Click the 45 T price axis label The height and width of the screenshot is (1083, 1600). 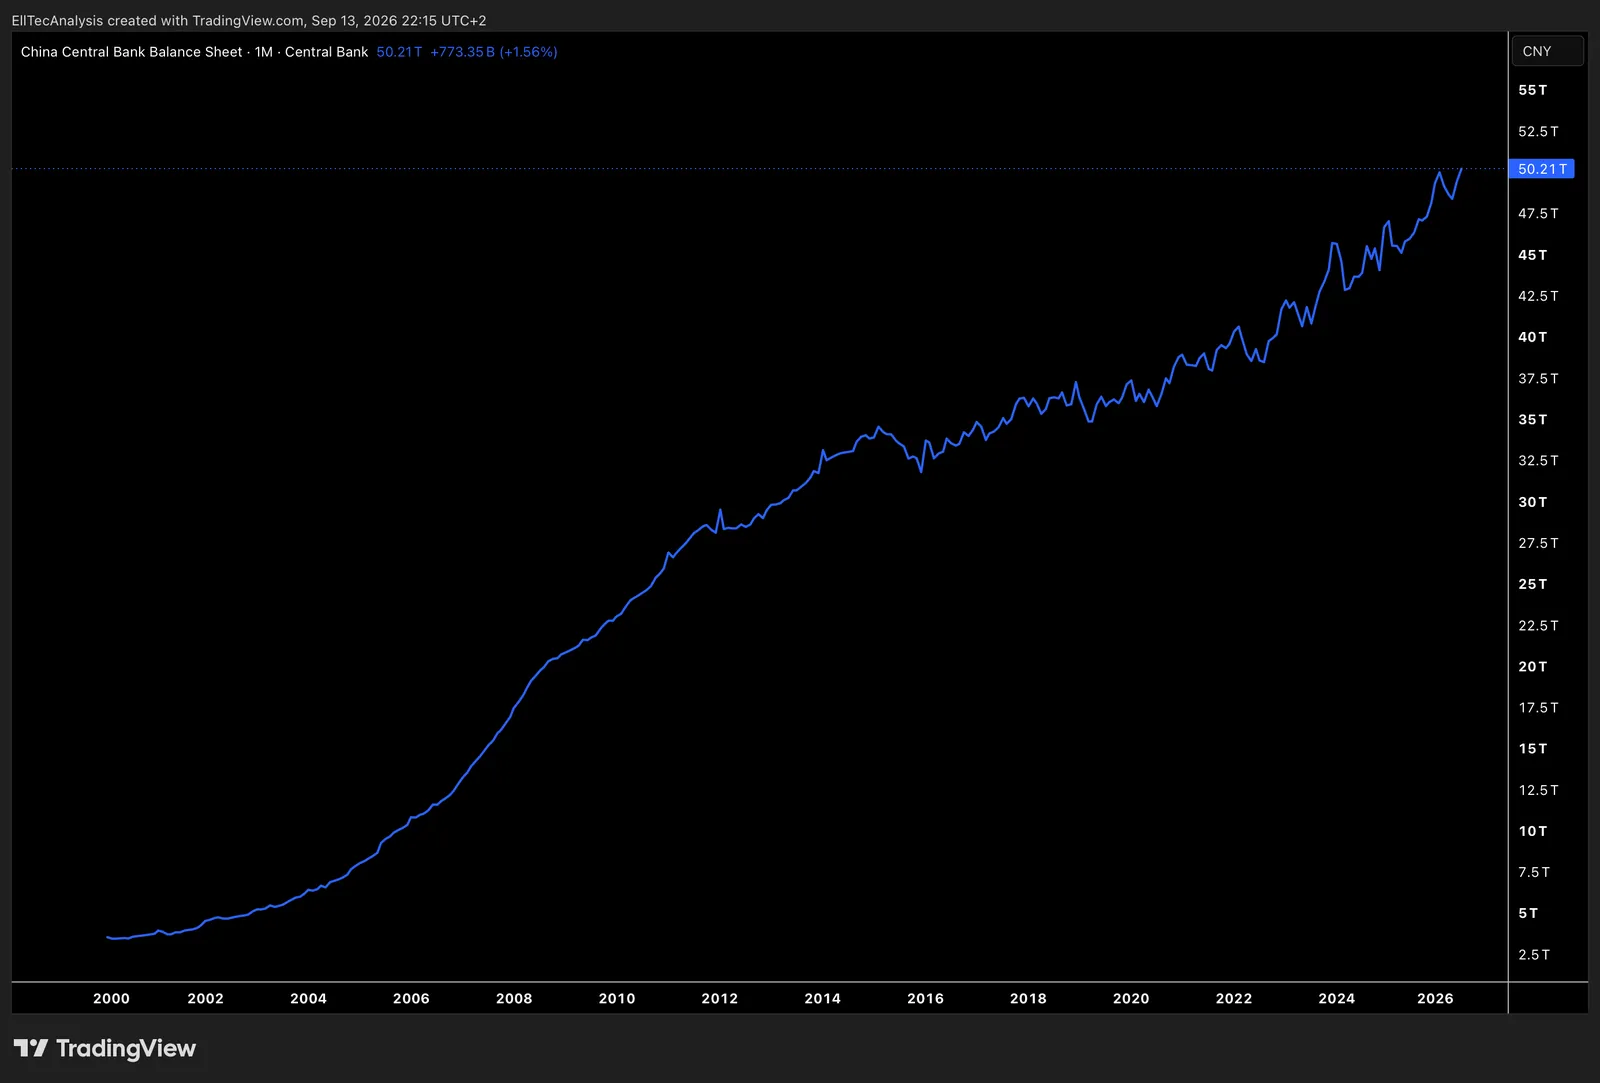click(1532, 255)
